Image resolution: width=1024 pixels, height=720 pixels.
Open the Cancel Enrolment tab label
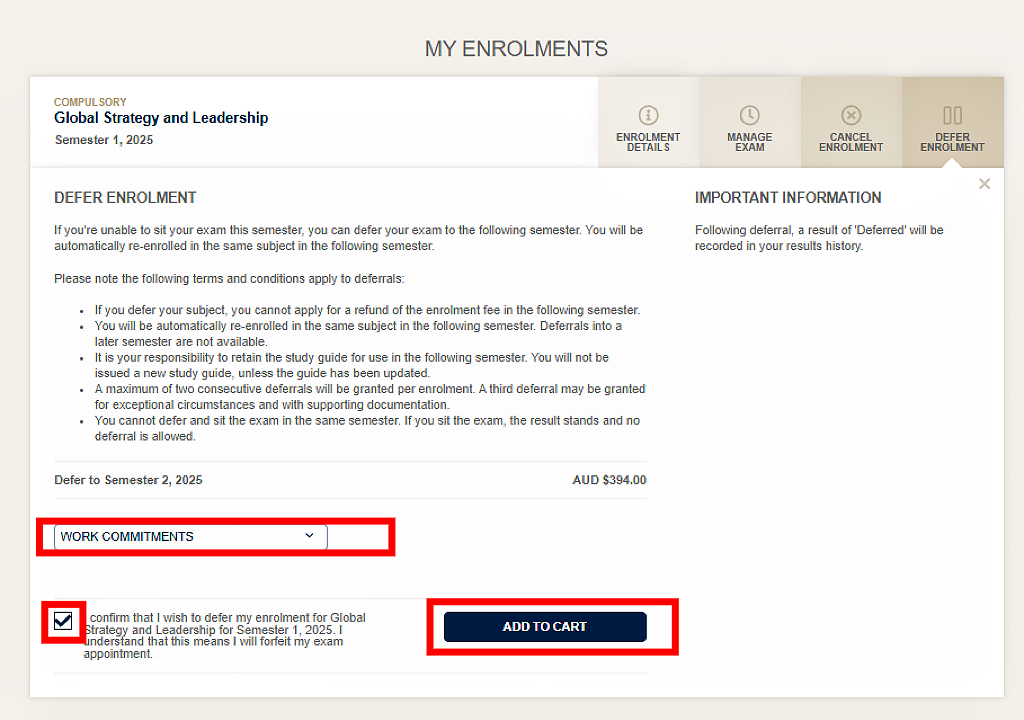click(851, 142)
